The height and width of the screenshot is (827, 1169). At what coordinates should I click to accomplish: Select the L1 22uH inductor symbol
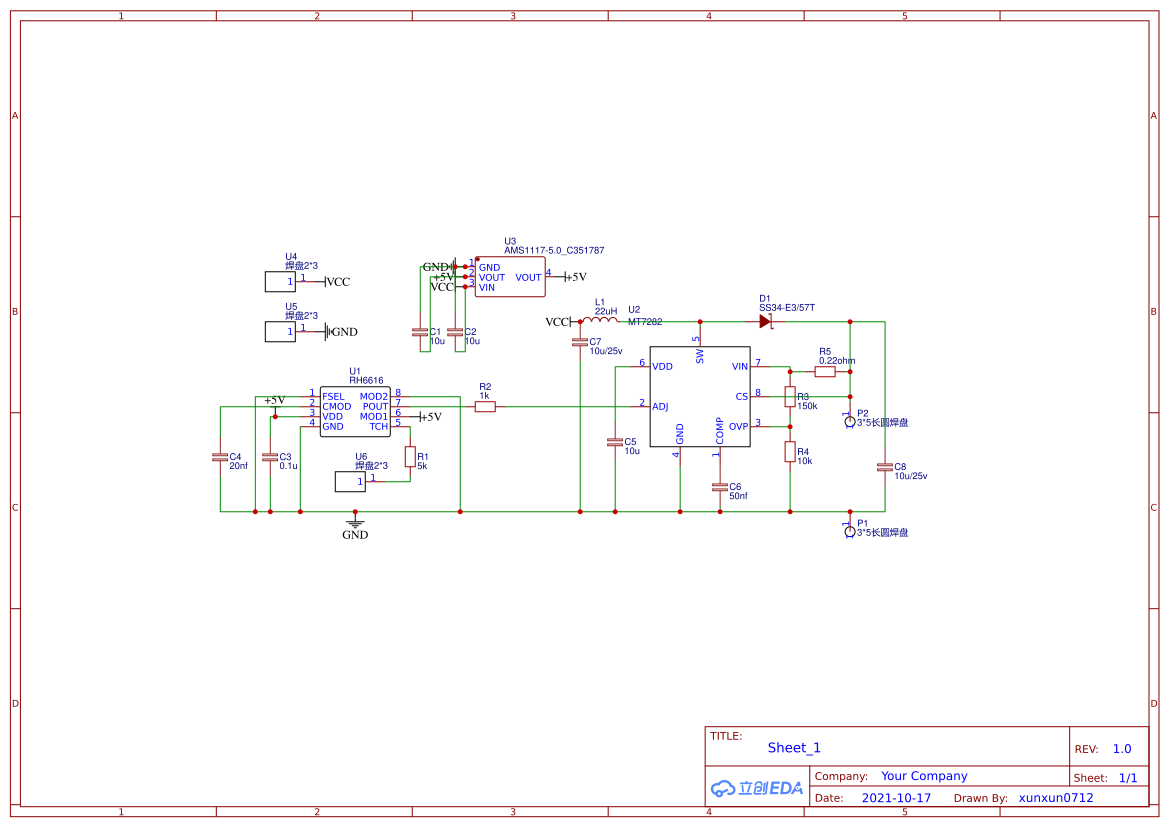point(599,321)
